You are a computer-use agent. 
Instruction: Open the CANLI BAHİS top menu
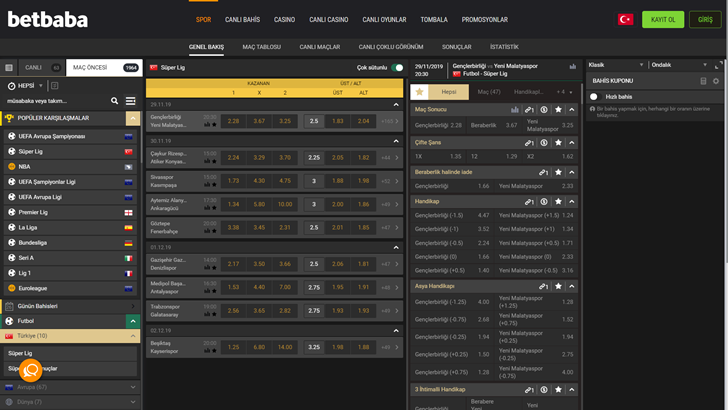242,20
